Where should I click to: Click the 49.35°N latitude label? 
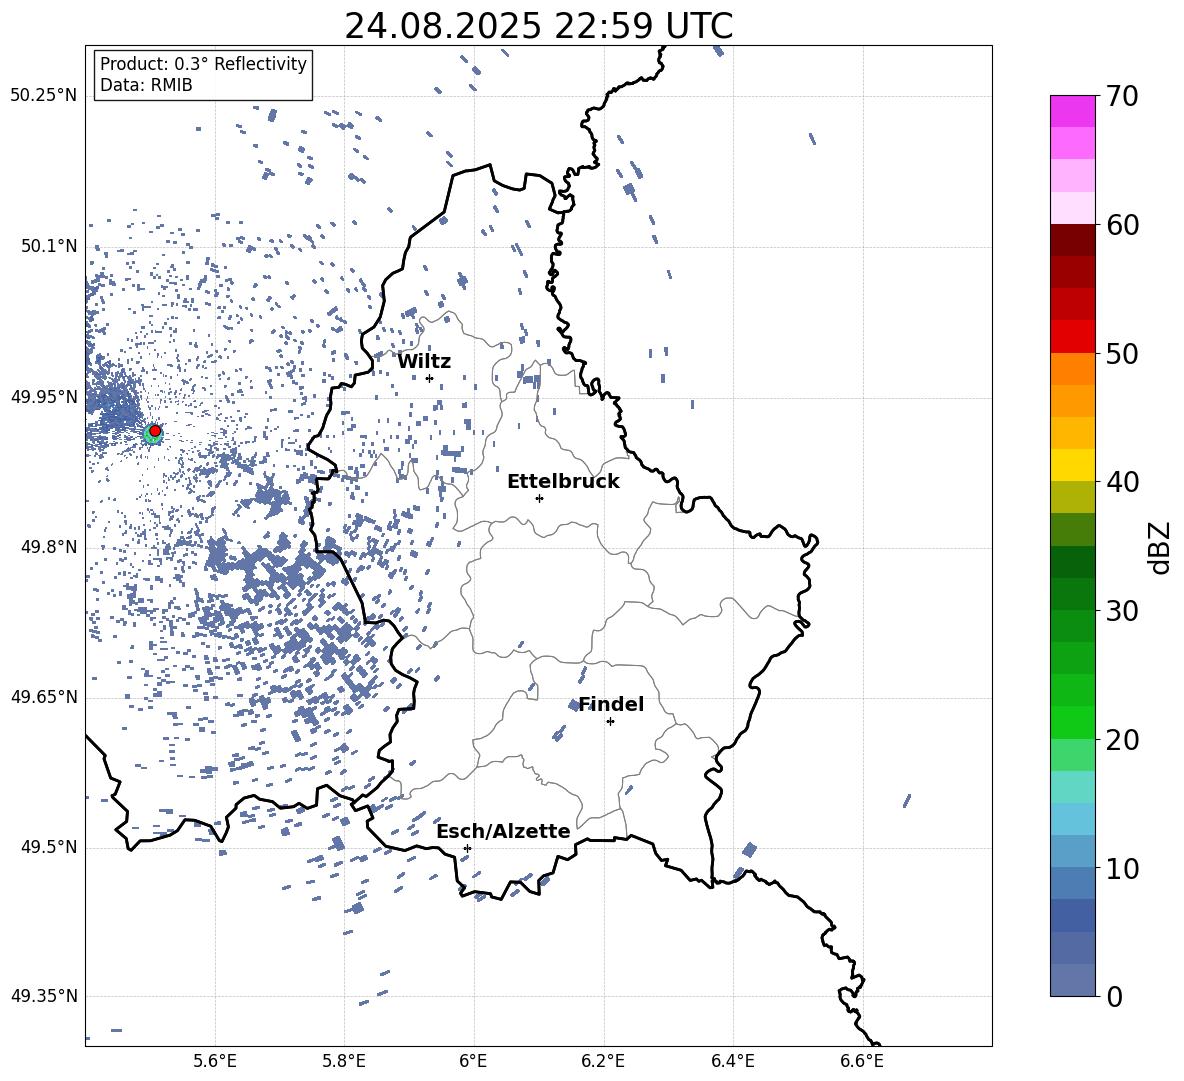pos(44,996)
